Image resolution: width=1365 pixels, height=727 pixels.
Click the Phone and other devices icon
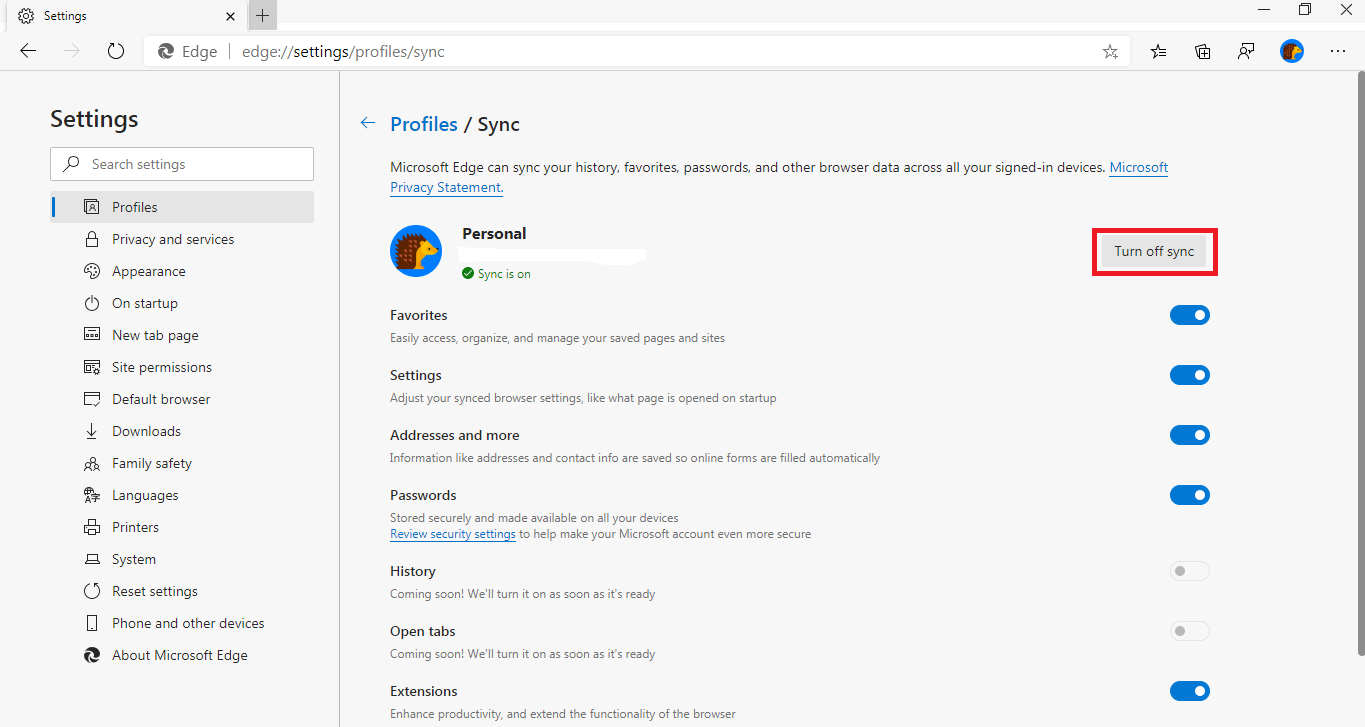(x=92, y=623)
